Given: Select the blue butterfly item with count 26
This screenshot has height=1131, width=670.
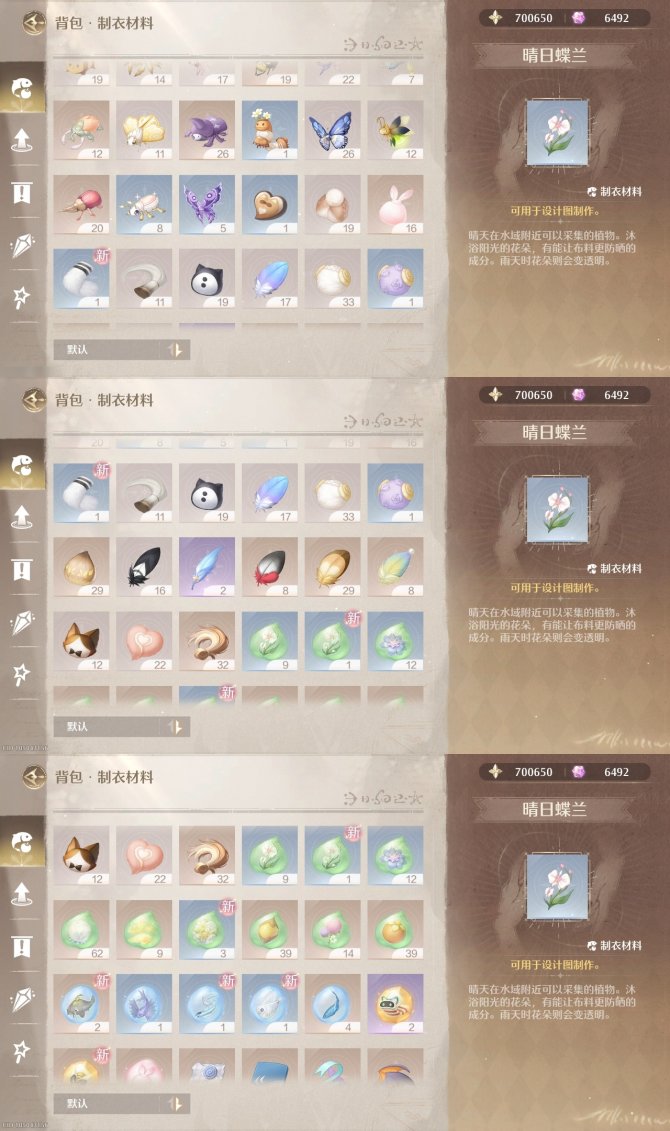Looking at the screenshot, I should point(332,131).
